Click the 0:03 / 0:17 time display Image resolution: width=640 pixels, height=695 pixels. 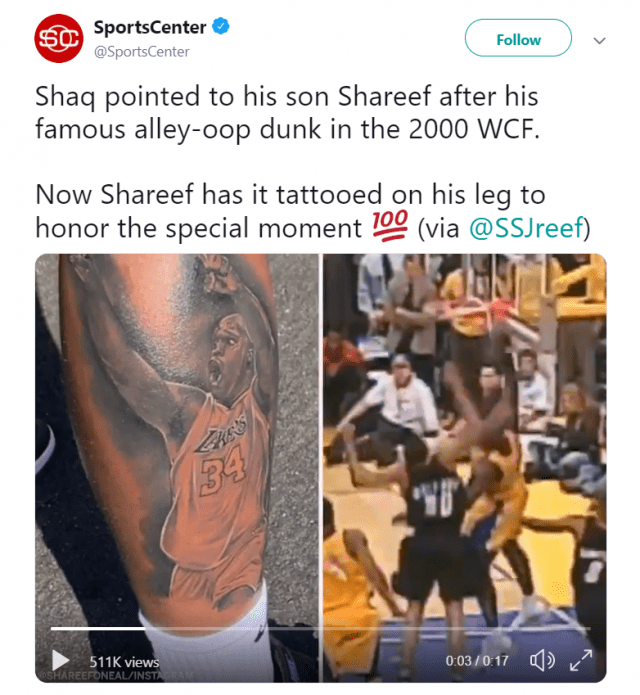[x=477, y=661]
